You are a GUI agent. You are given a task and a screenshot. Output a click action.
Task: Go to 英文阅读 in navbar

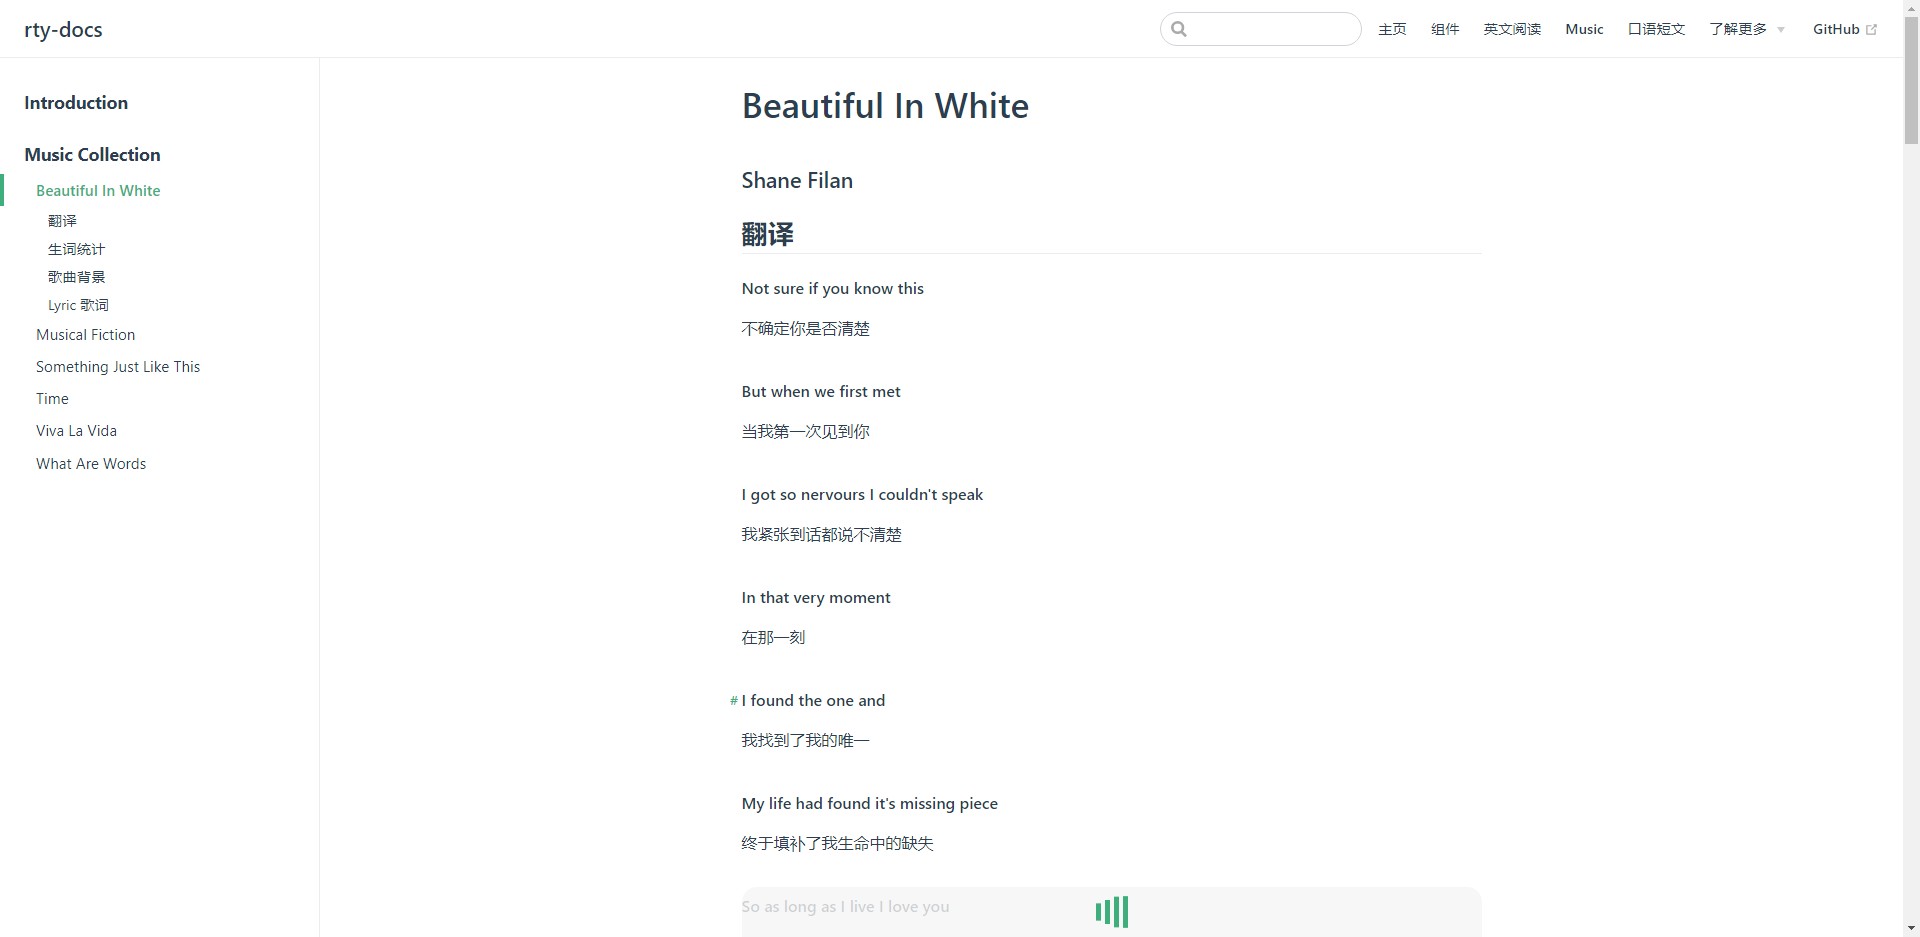(x=1512, y=29)
